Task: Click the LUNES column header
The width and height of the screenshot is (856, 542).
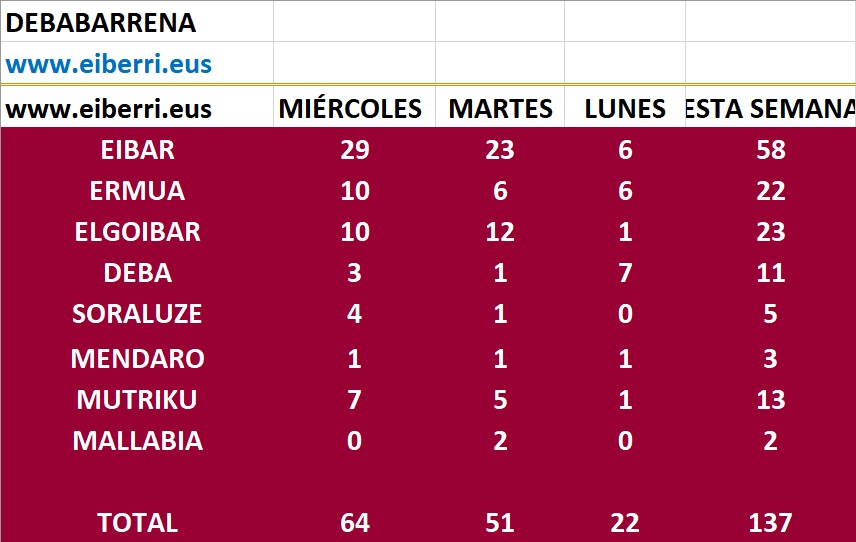Action: point(625,109)
